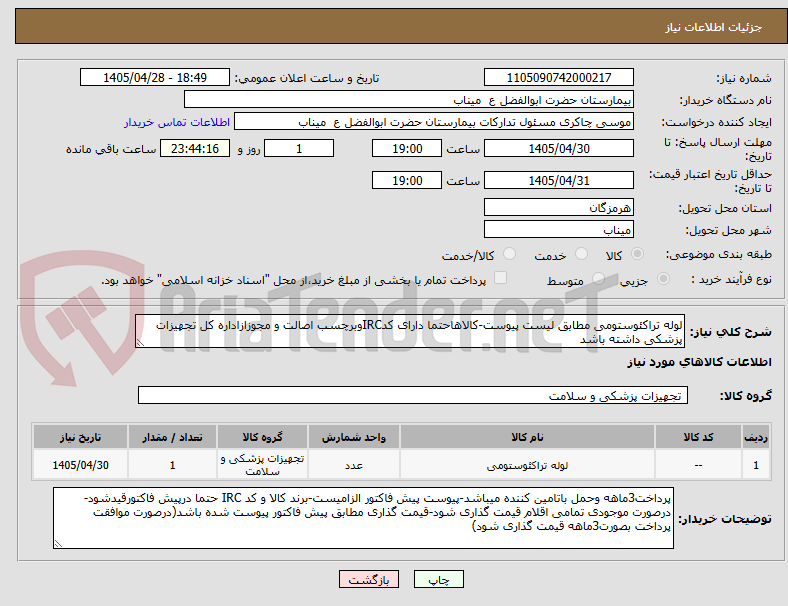Click the واحد شمارش column header
788x606 pixels.
354,437
